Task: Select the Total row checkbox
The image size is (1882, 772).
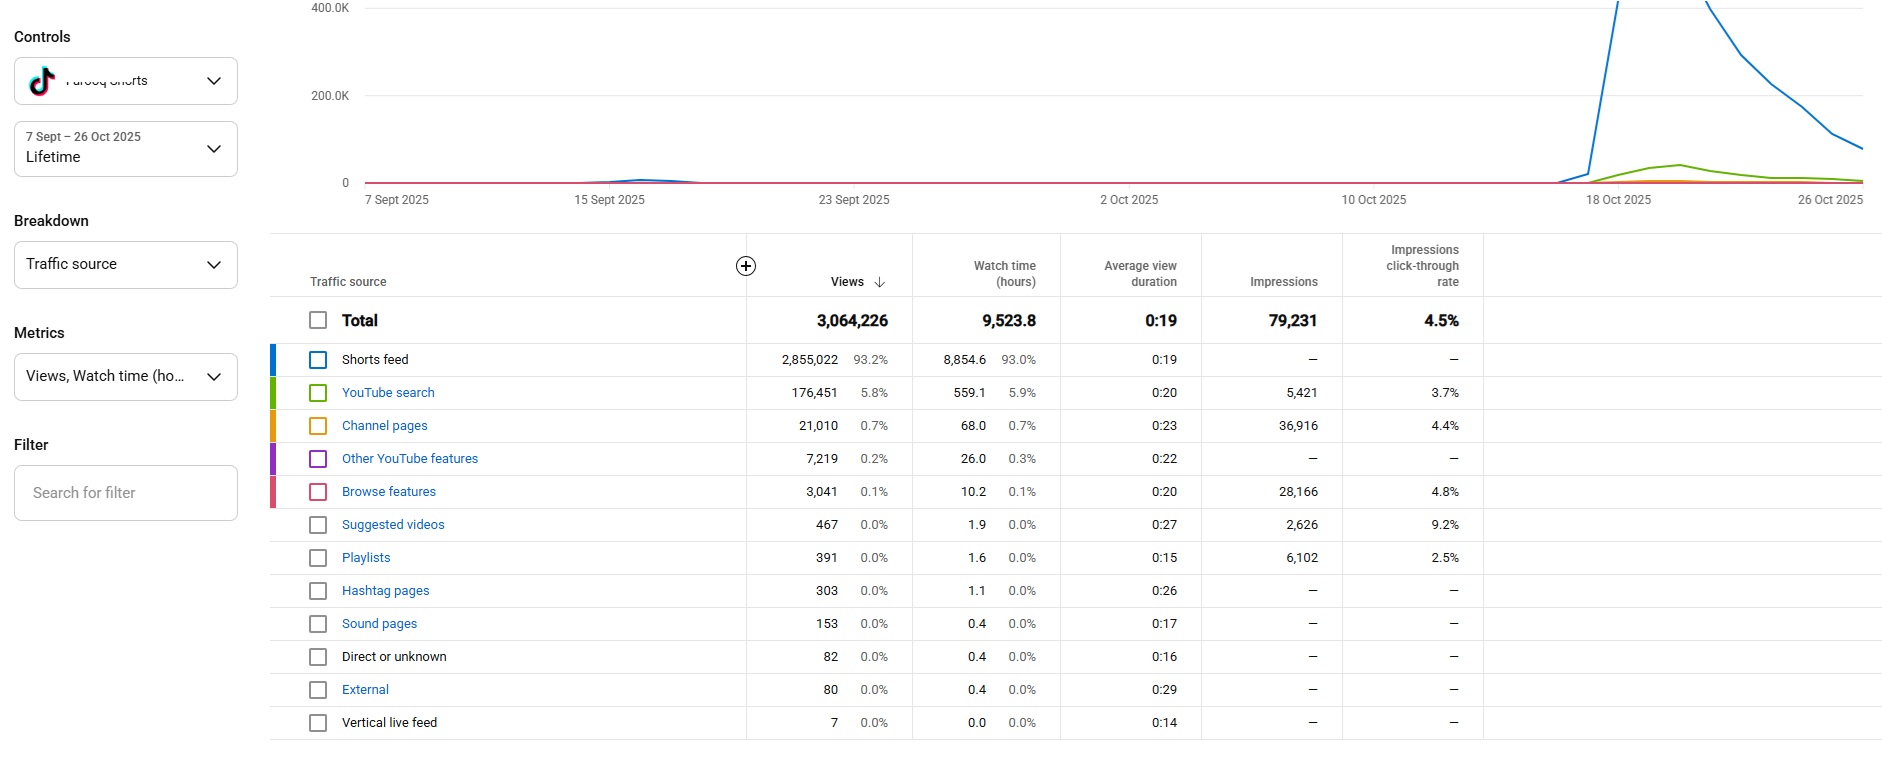Action: point(318,320)
